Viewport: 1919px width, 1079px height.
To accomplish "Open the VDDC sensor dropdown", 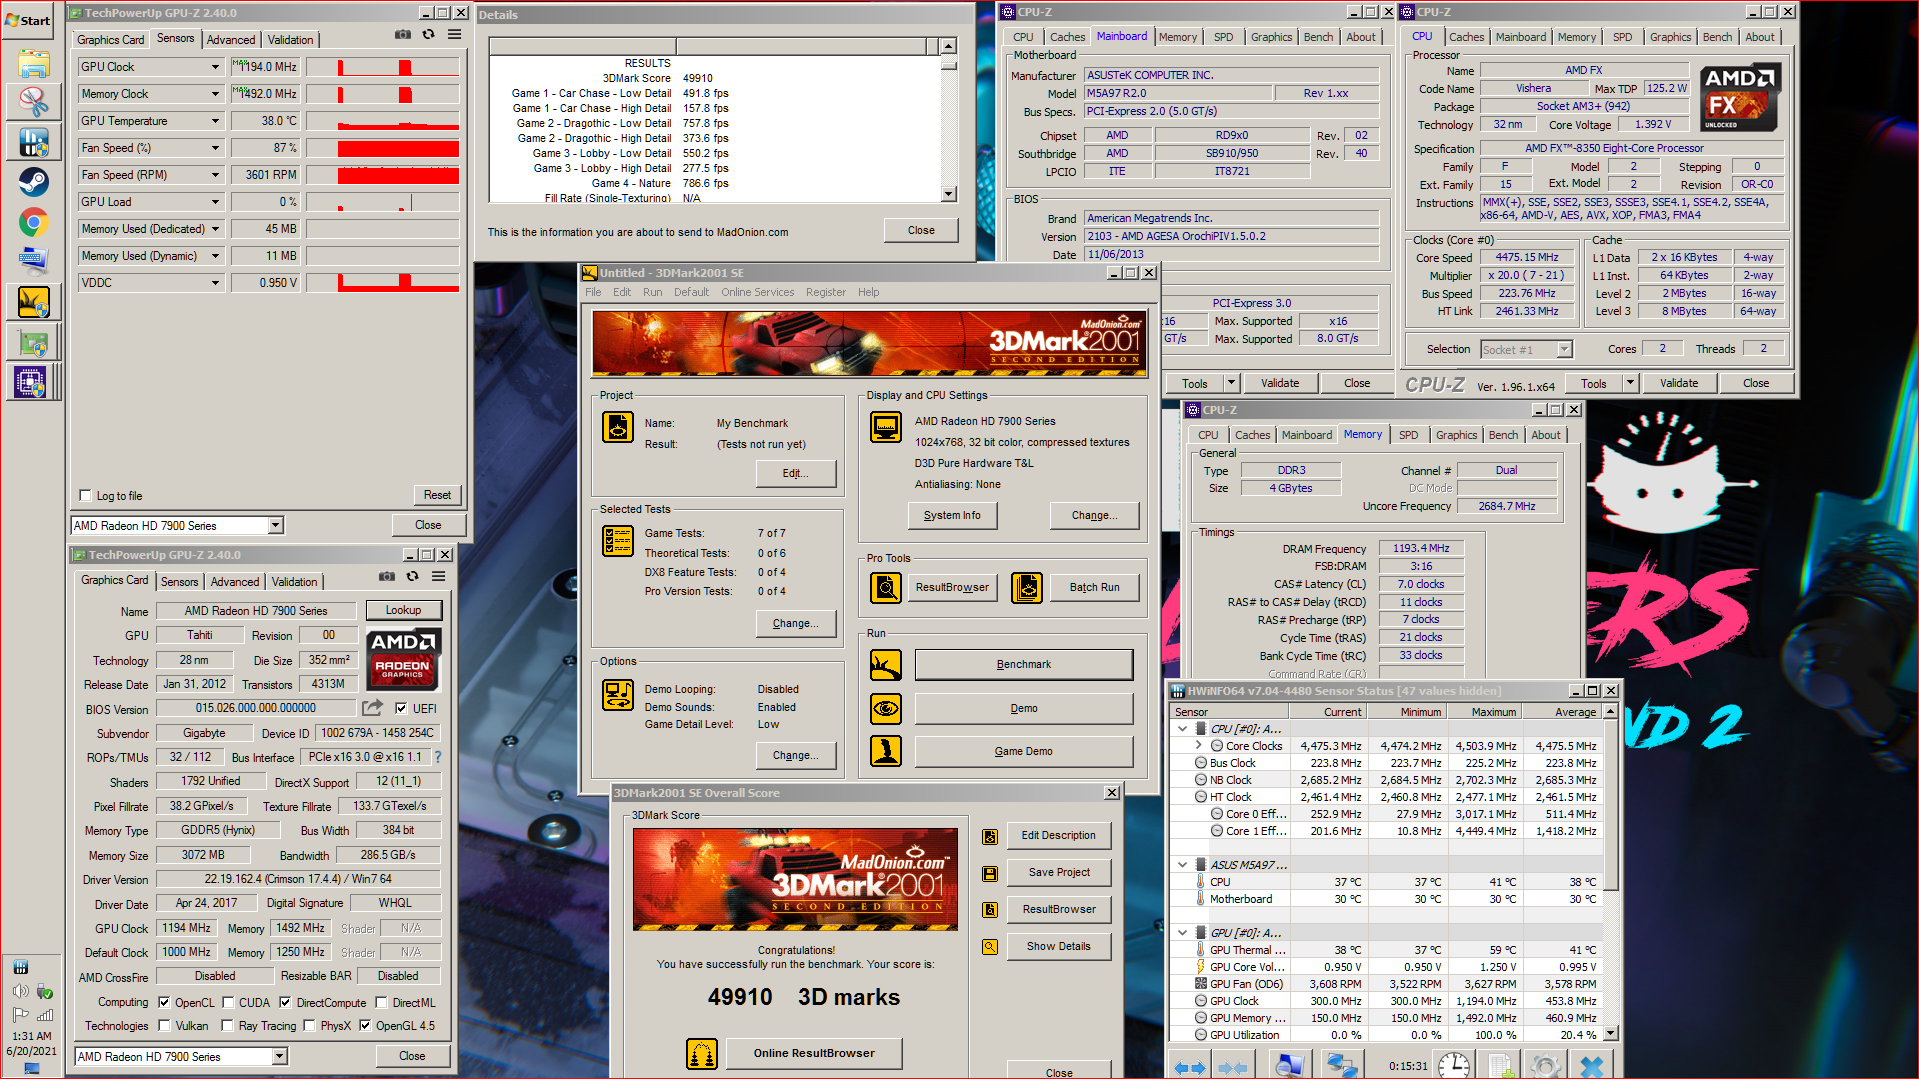I will (x=215, y=283).
